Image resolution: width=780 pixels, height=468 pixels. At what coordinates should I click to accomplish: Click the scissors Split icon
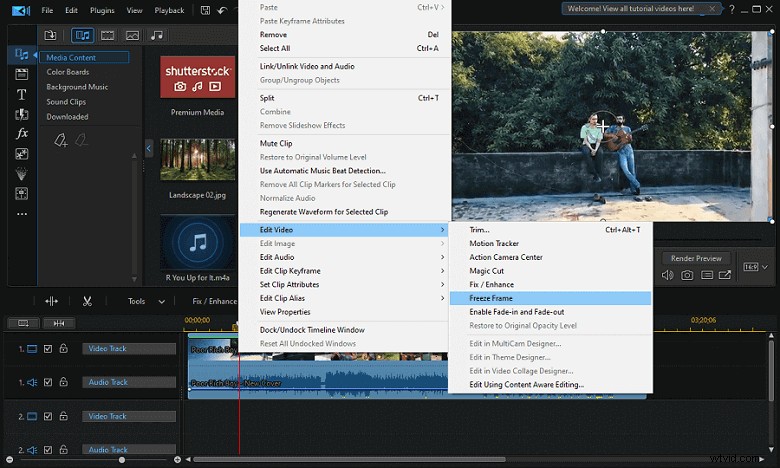tap(87, 301)
